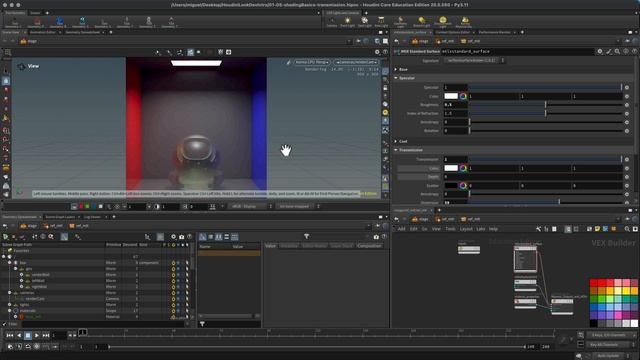The height and width of the screenshot is (360, 640).
Task: Switch to the Performance Monitor tab
Action: (x=494, y=32)
